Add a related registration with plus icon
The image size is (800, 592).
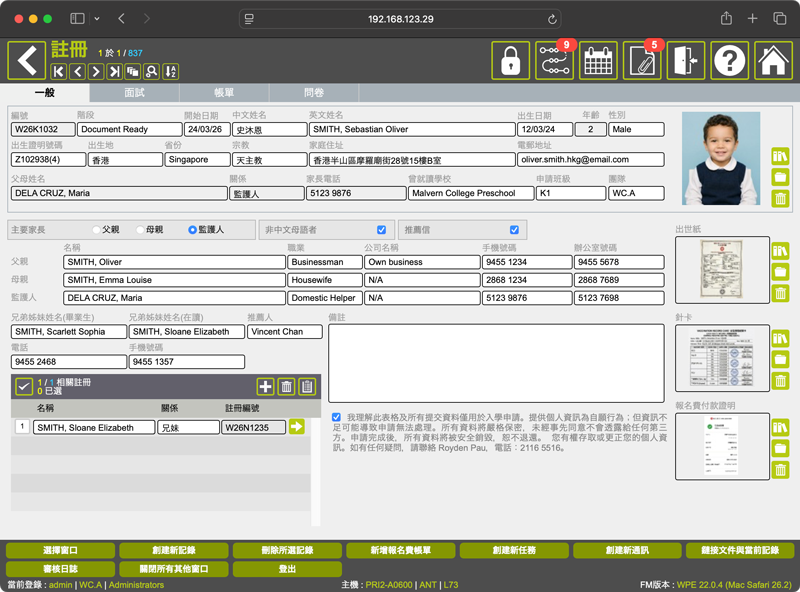point(265,387)
